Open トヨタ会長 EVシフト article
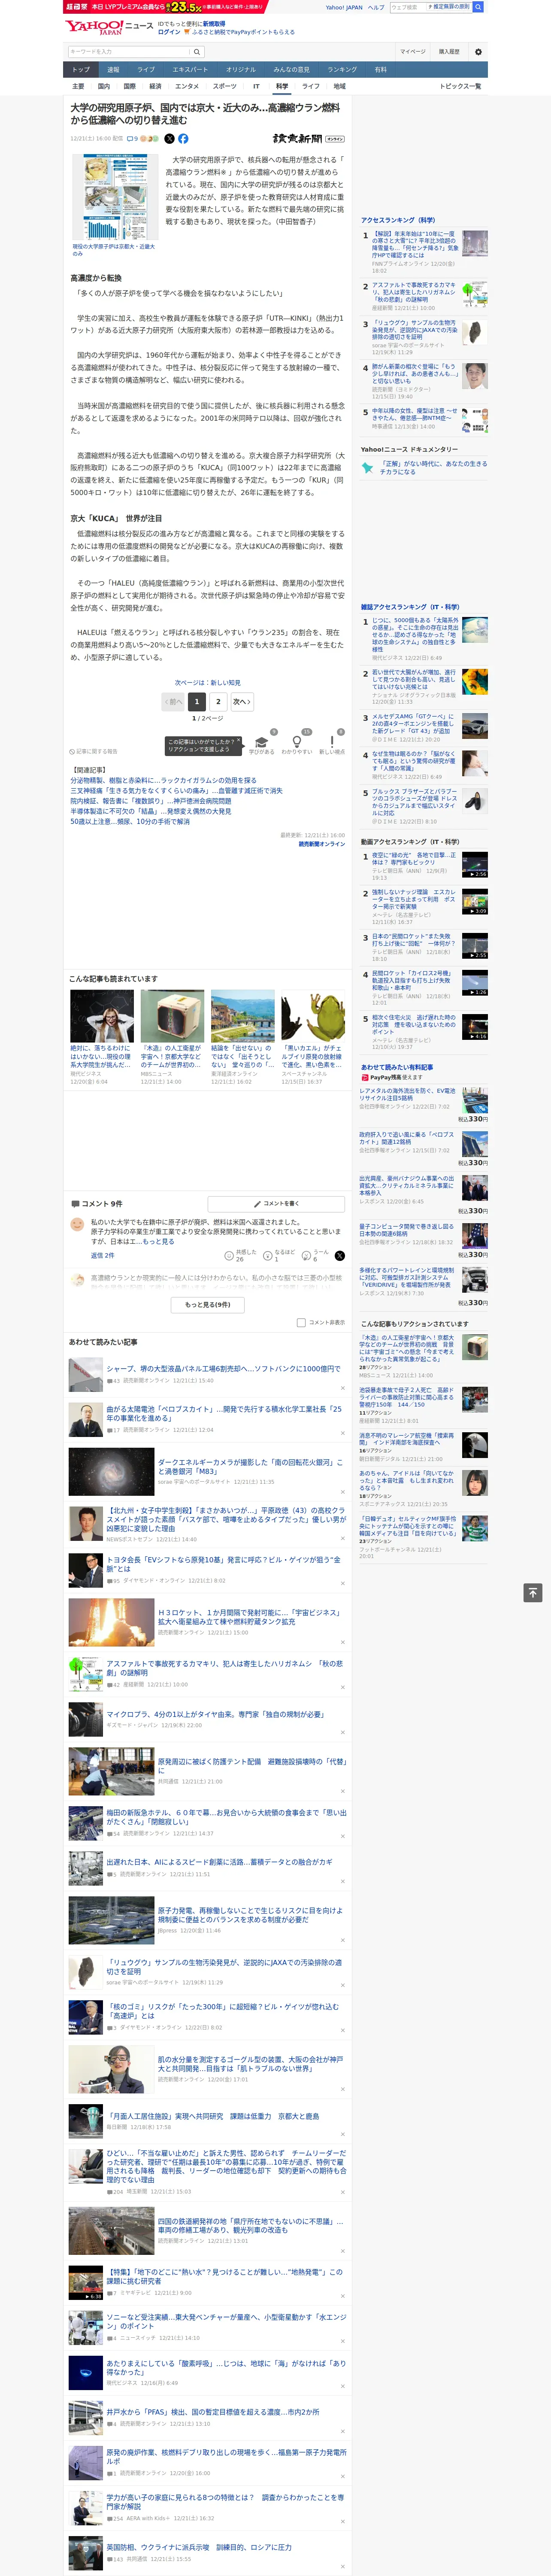The image size is (551, 2576). 223,1563
